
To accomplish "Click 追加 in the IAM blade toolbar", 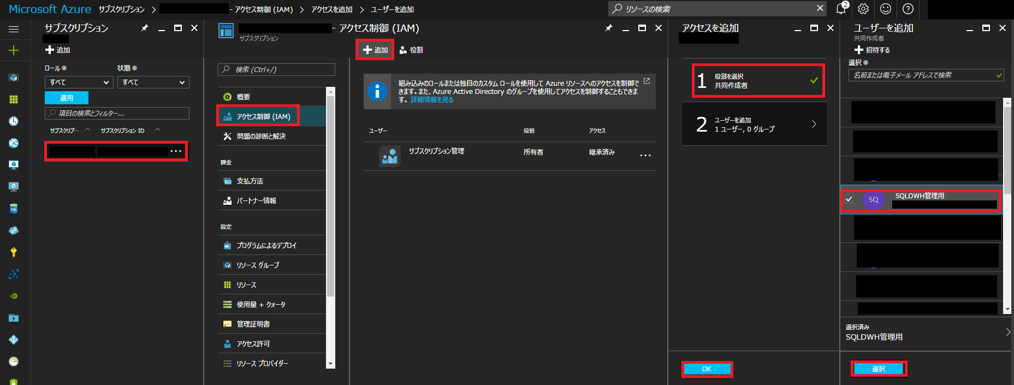I will tap(375, 50).
